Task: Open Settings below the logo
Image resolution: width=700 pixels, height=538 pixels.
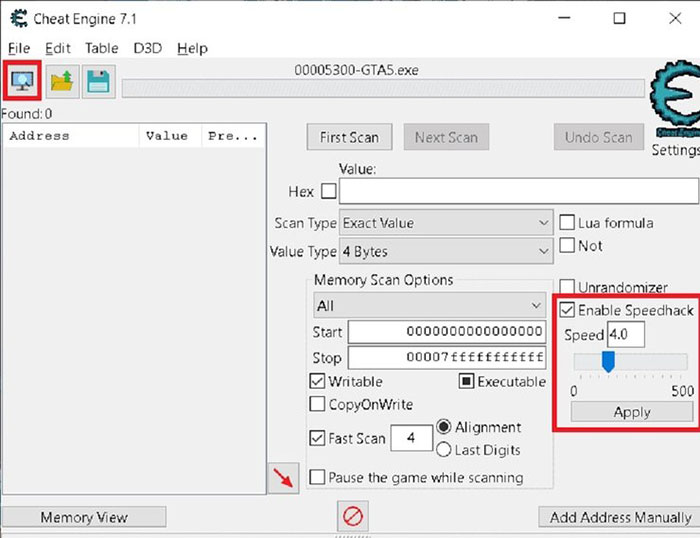Action: [675, 150]
